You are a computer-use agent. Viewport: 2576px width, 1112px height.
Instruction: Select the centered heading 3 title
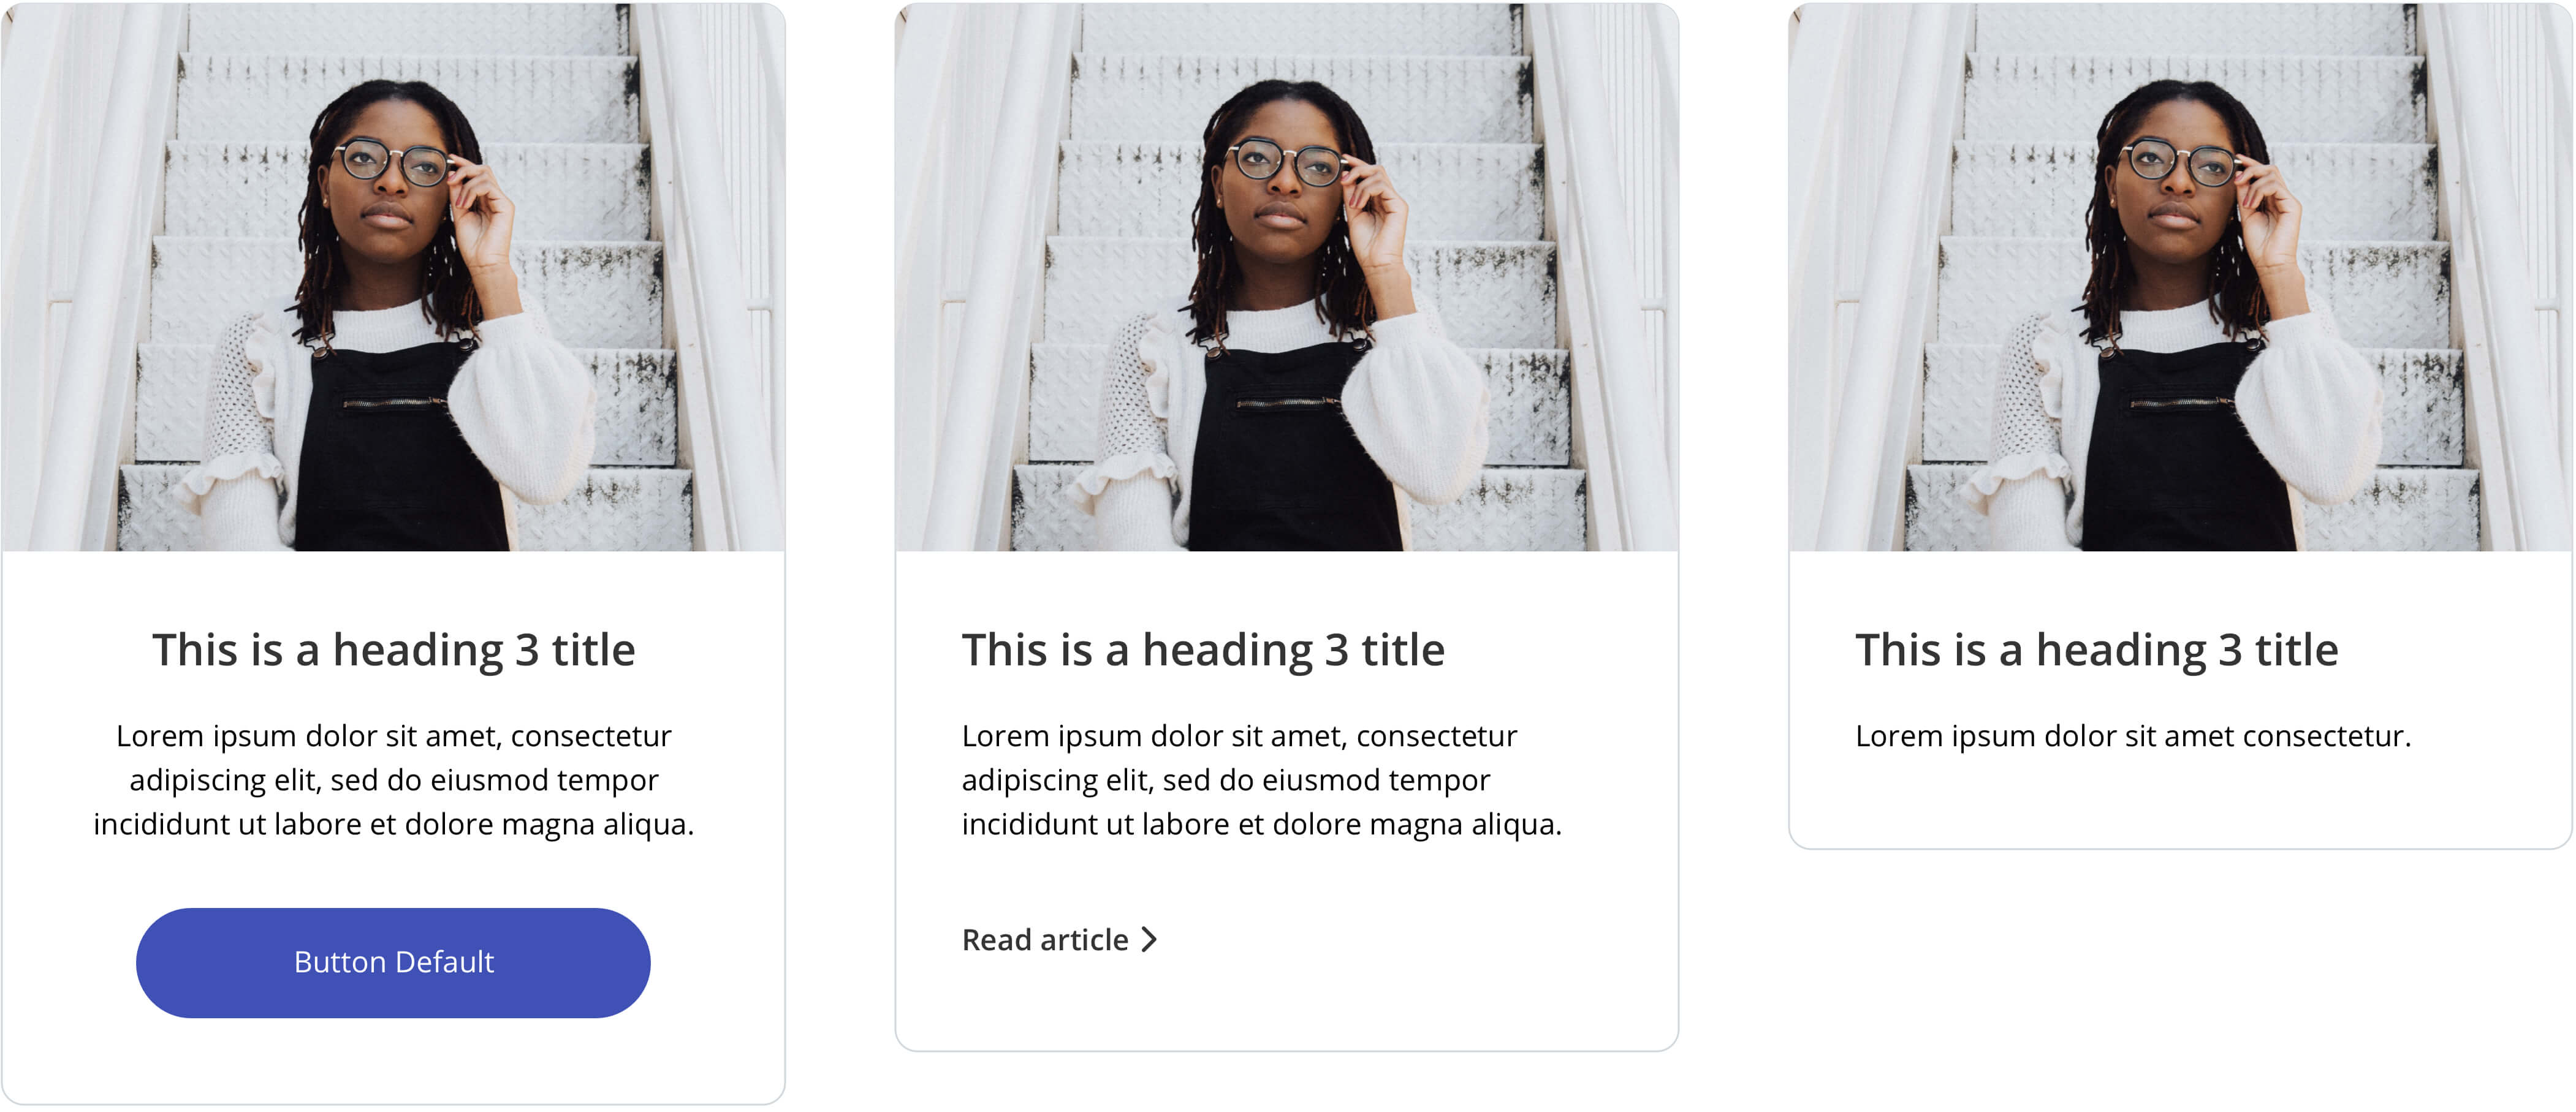[x=393, y=650]
